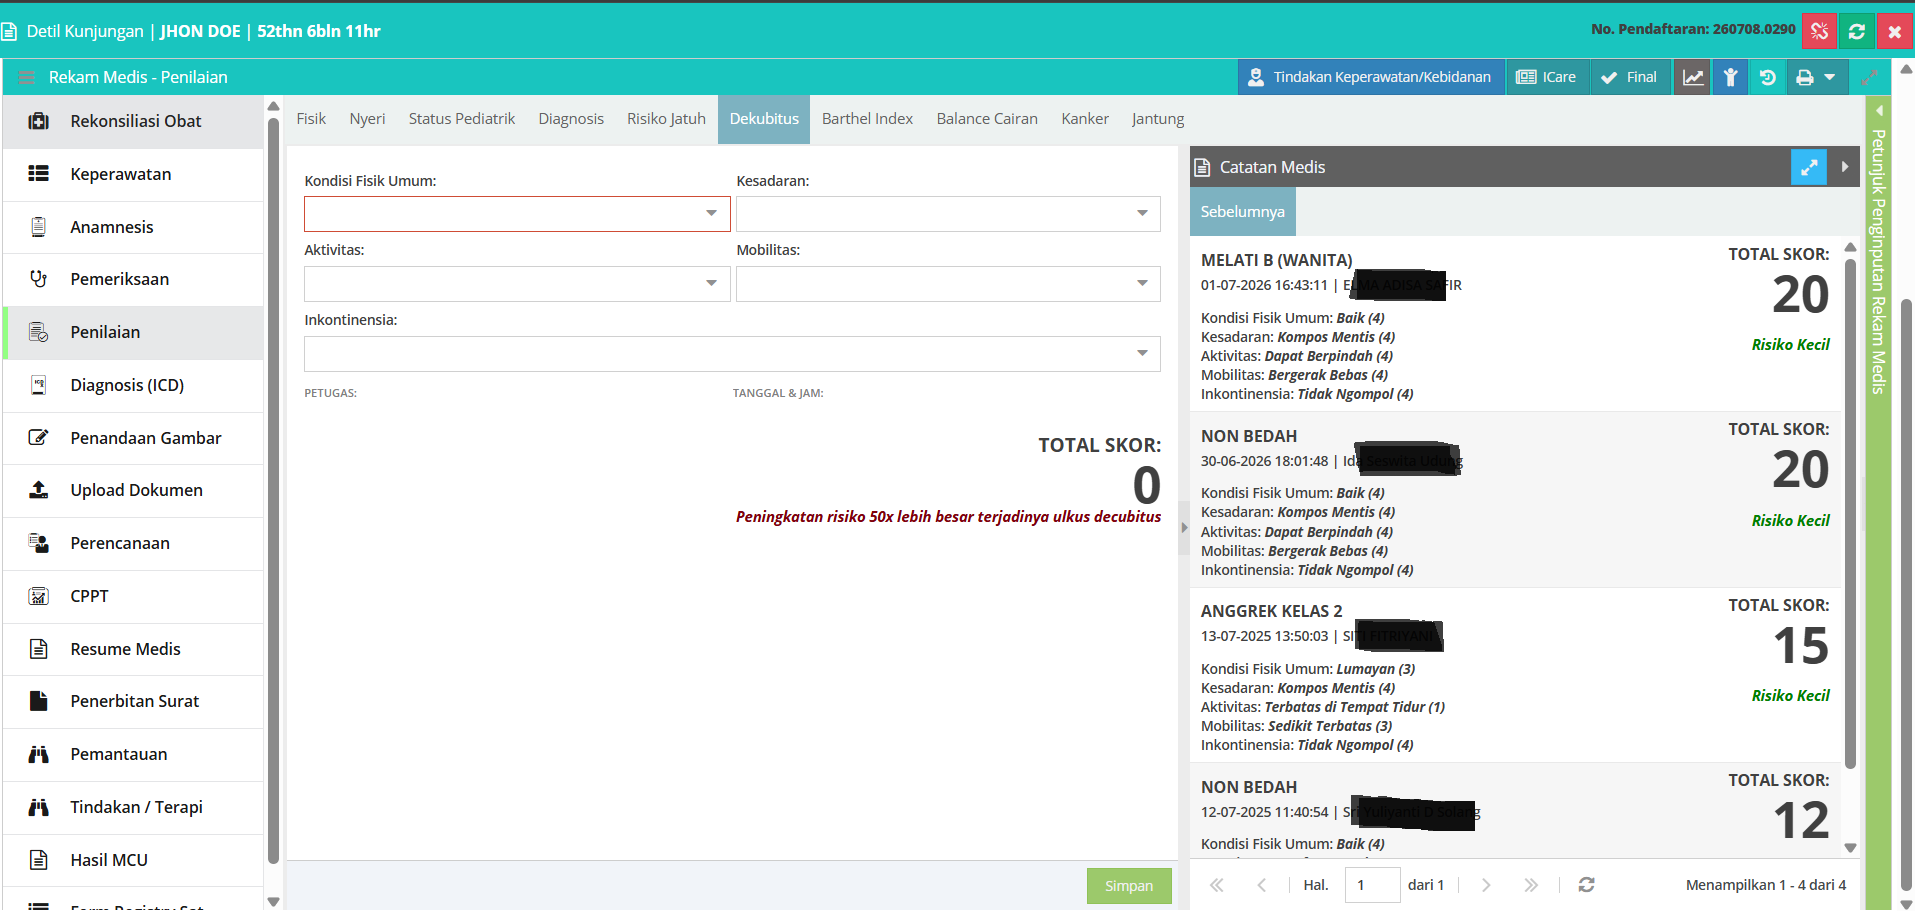
Task: Expand the Catatan Medis panel with blue arrows icon
Action: point(1809,167)
